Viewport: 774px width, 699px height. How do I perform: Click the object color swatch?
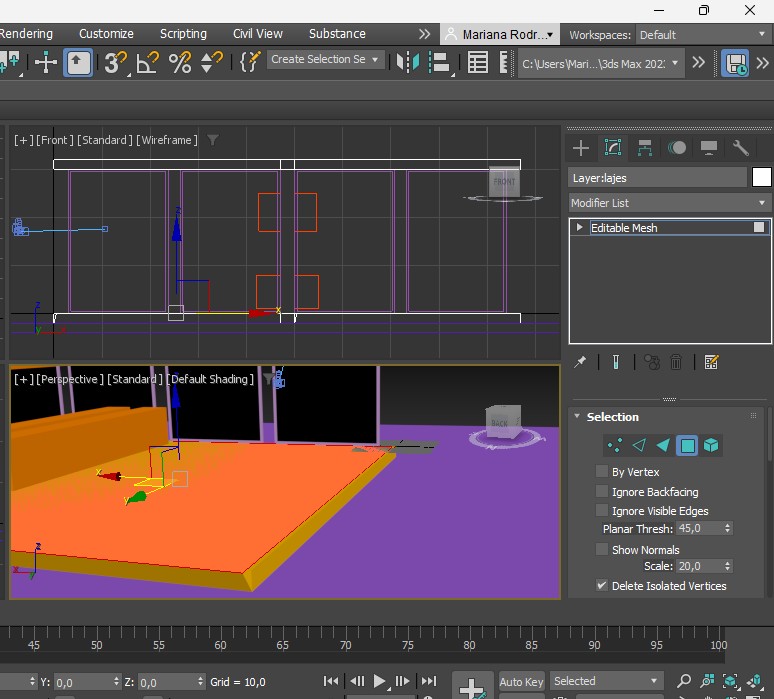[x=762, y=177]
